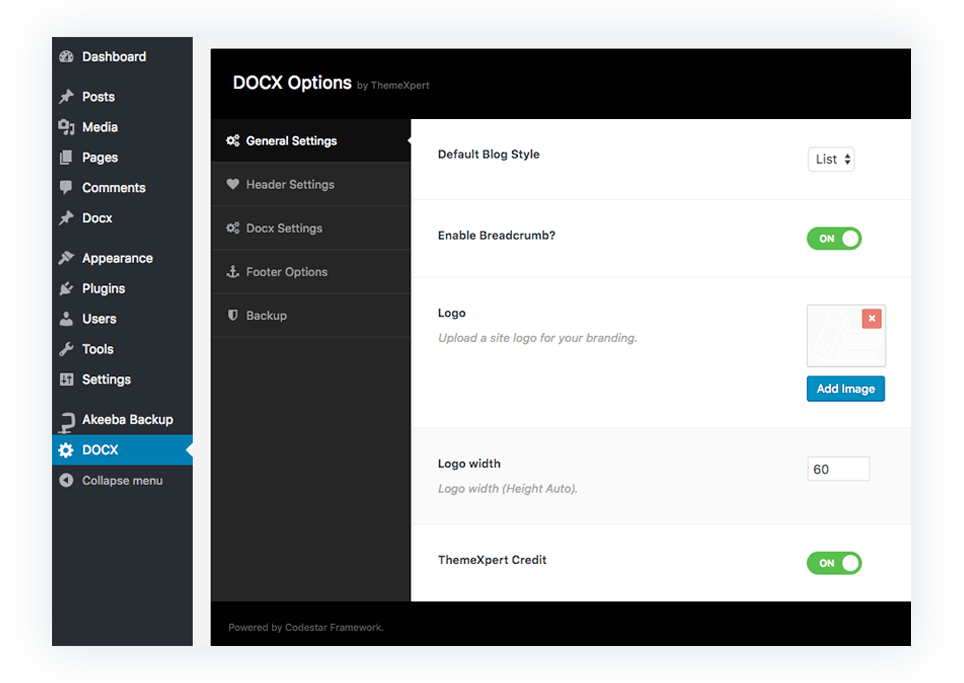
Task: Click the Header Settings heart icon
Action: point(232,184)
